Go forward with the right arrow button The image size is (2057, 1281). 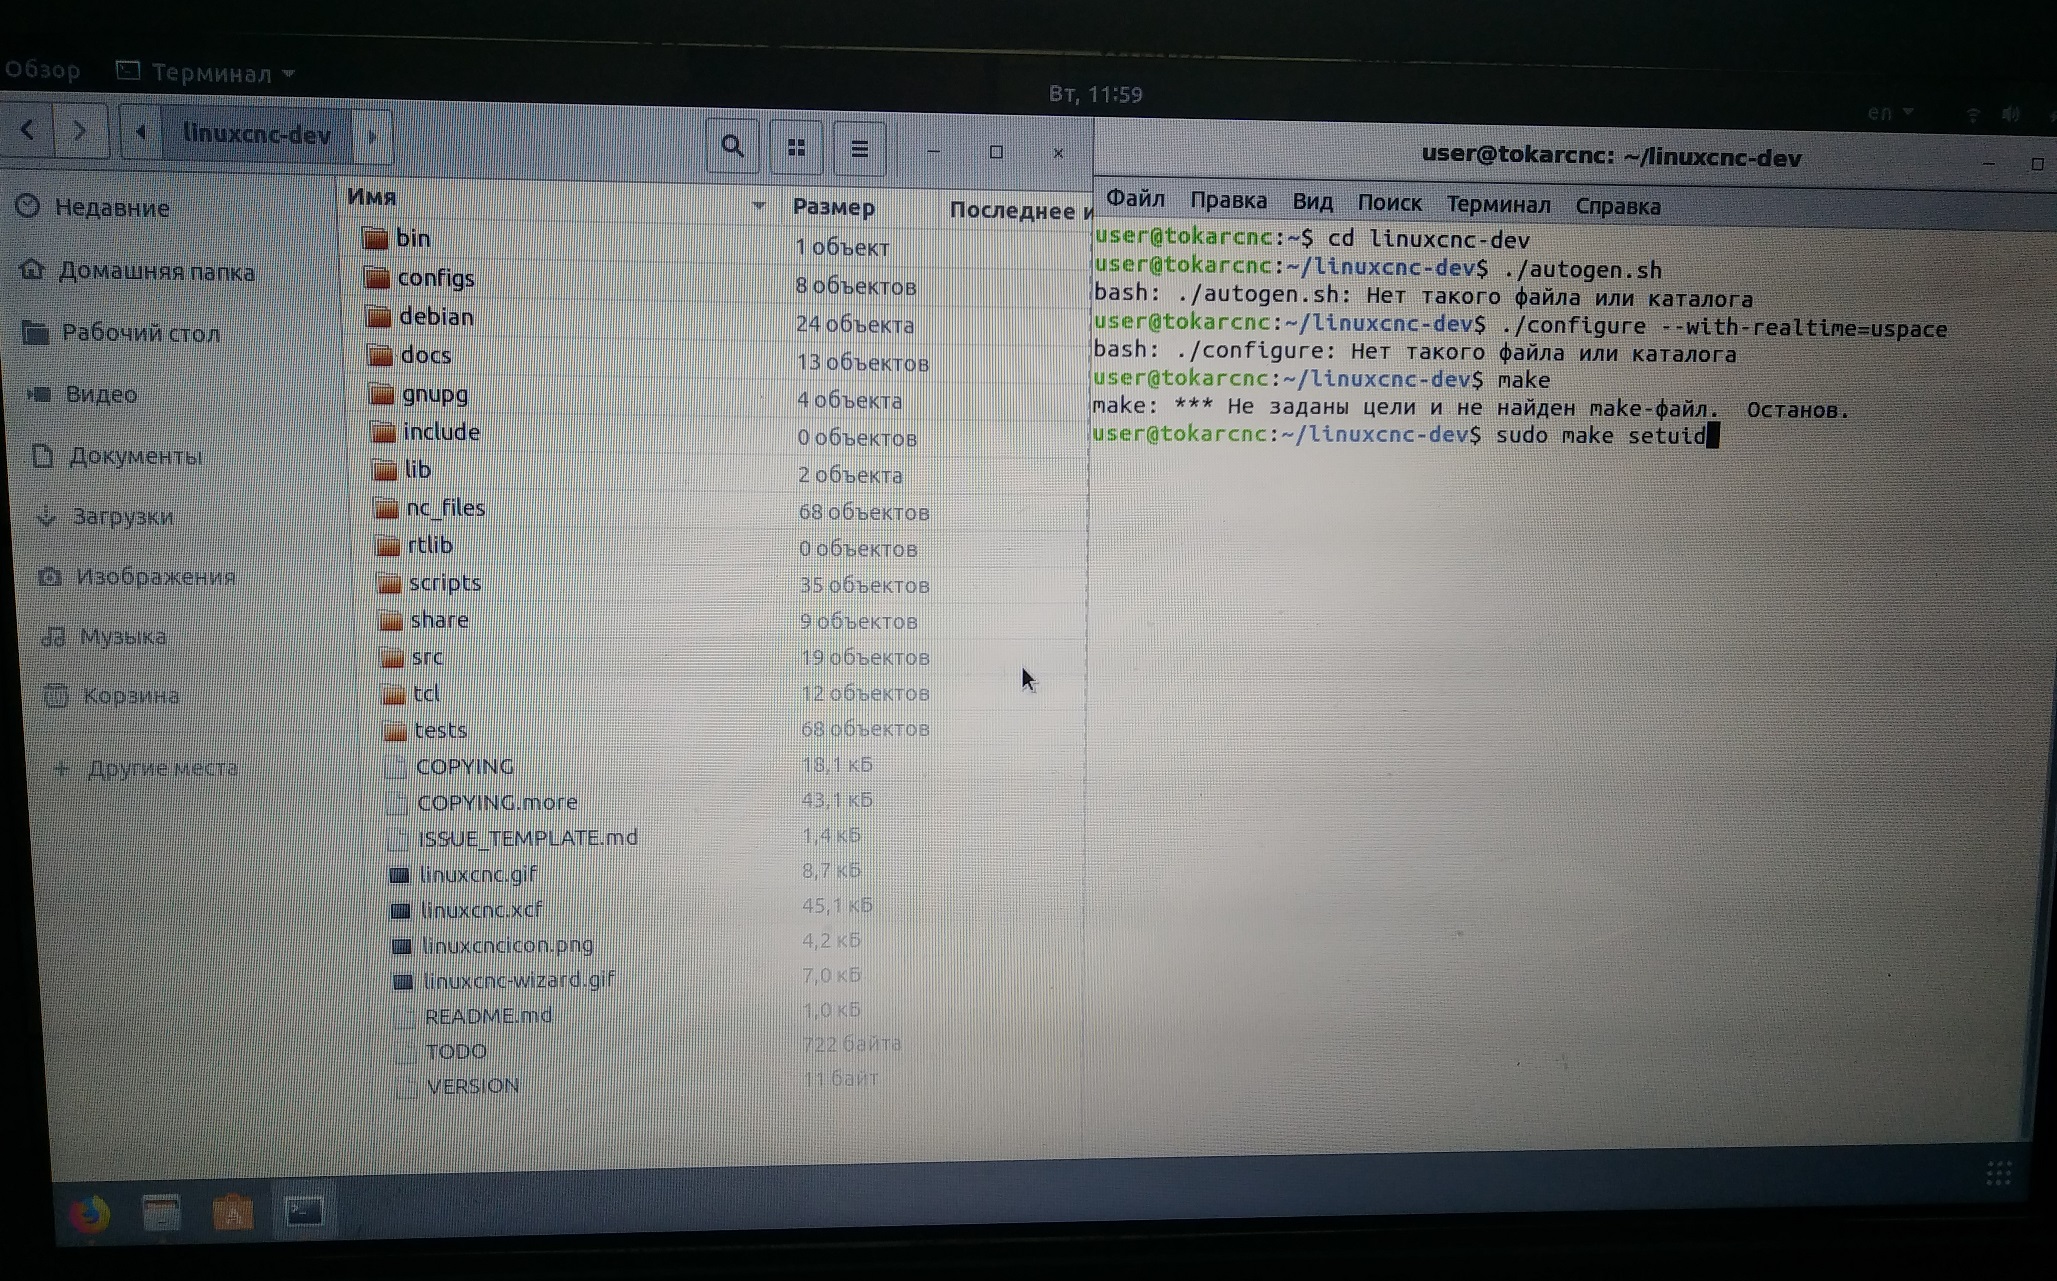click(x=80, y=132)
